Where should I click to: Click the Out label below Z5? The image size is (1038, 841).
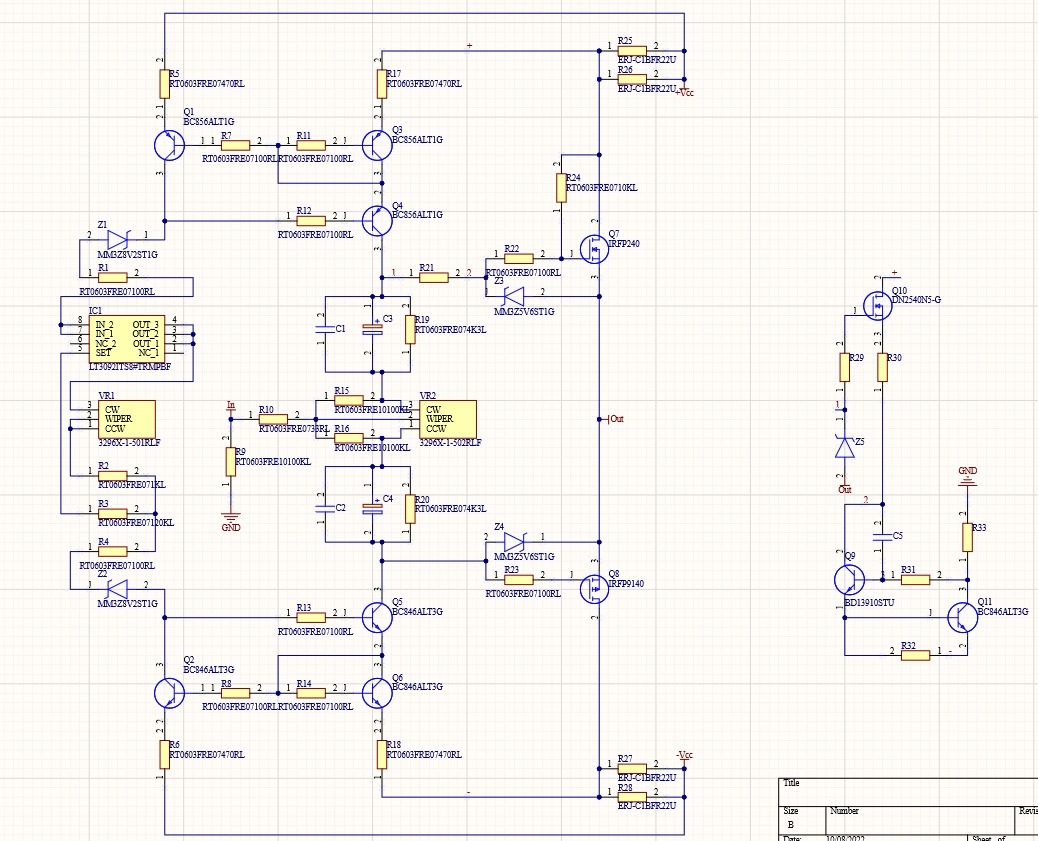845,490
